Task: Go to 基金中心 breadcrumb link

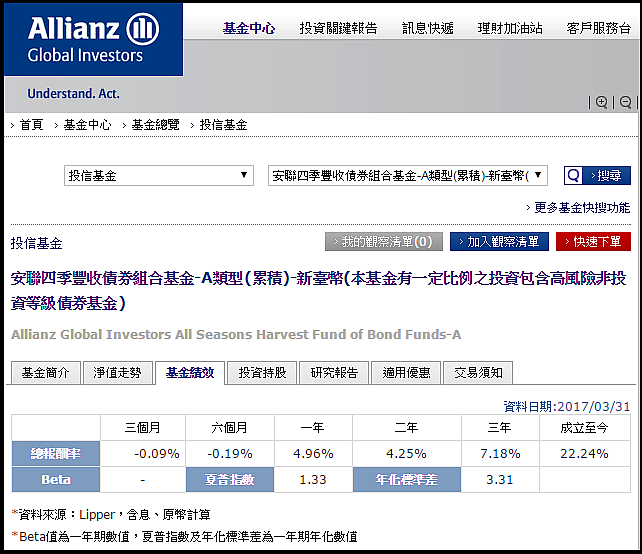Action: tap(87, 124)
